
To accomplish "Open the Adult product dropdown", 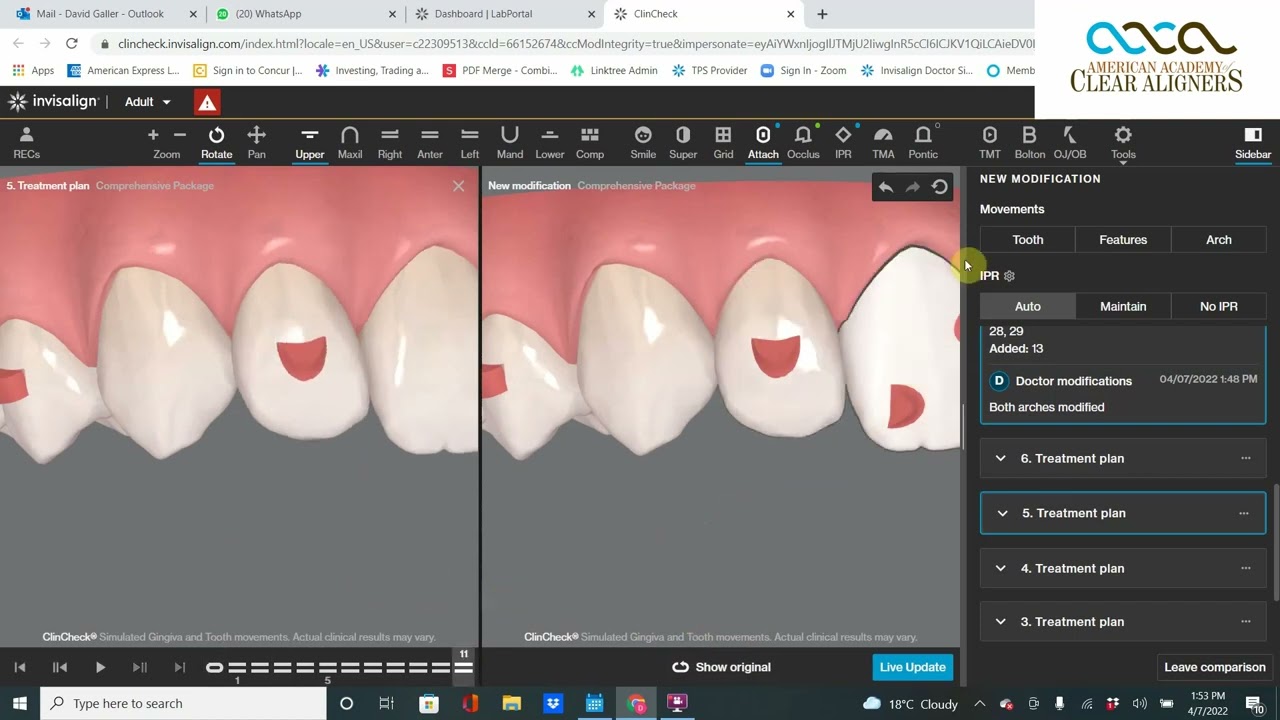I will point(148,102).
